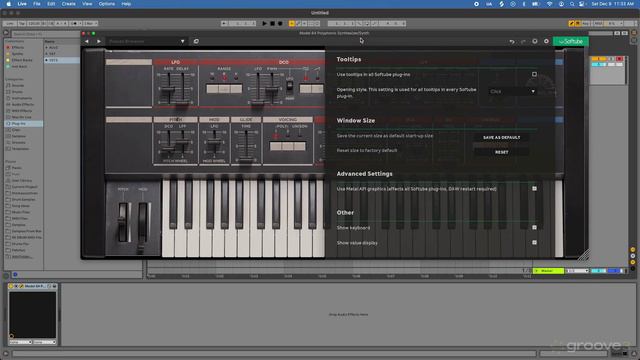Select Instruments category in Ableton browser
The width and height of the screenshot is (640, 360).
click(23, 98)
